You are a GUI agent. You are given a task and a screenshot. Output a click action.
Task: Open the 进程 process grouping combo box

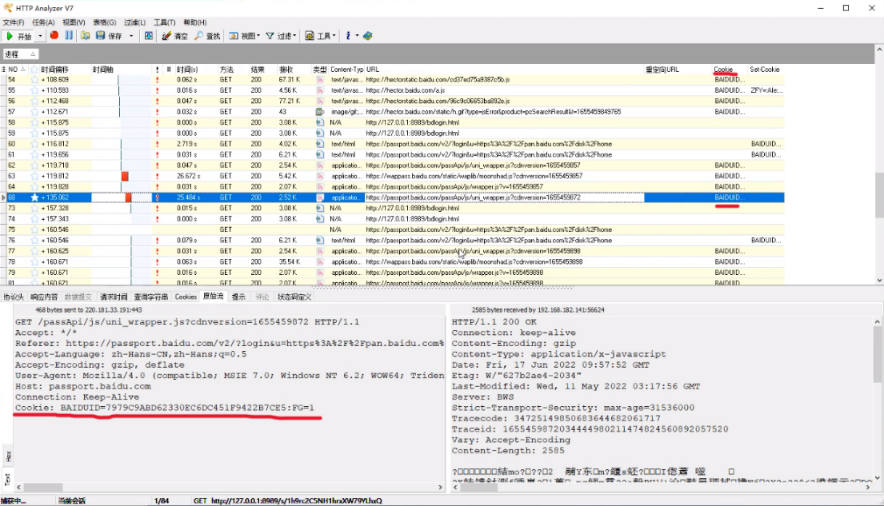coord(20,54)
